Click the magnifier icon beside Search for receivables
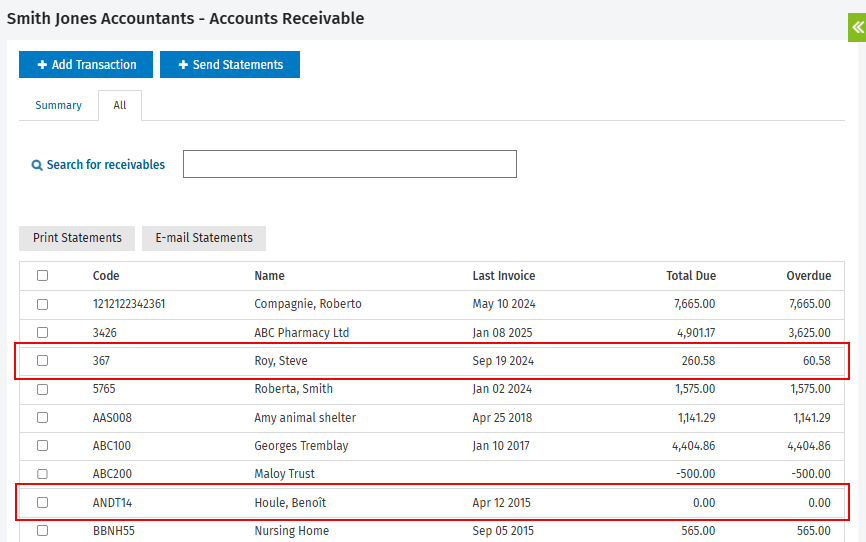This screenshot has width=866, height=542. click(37, 165)
